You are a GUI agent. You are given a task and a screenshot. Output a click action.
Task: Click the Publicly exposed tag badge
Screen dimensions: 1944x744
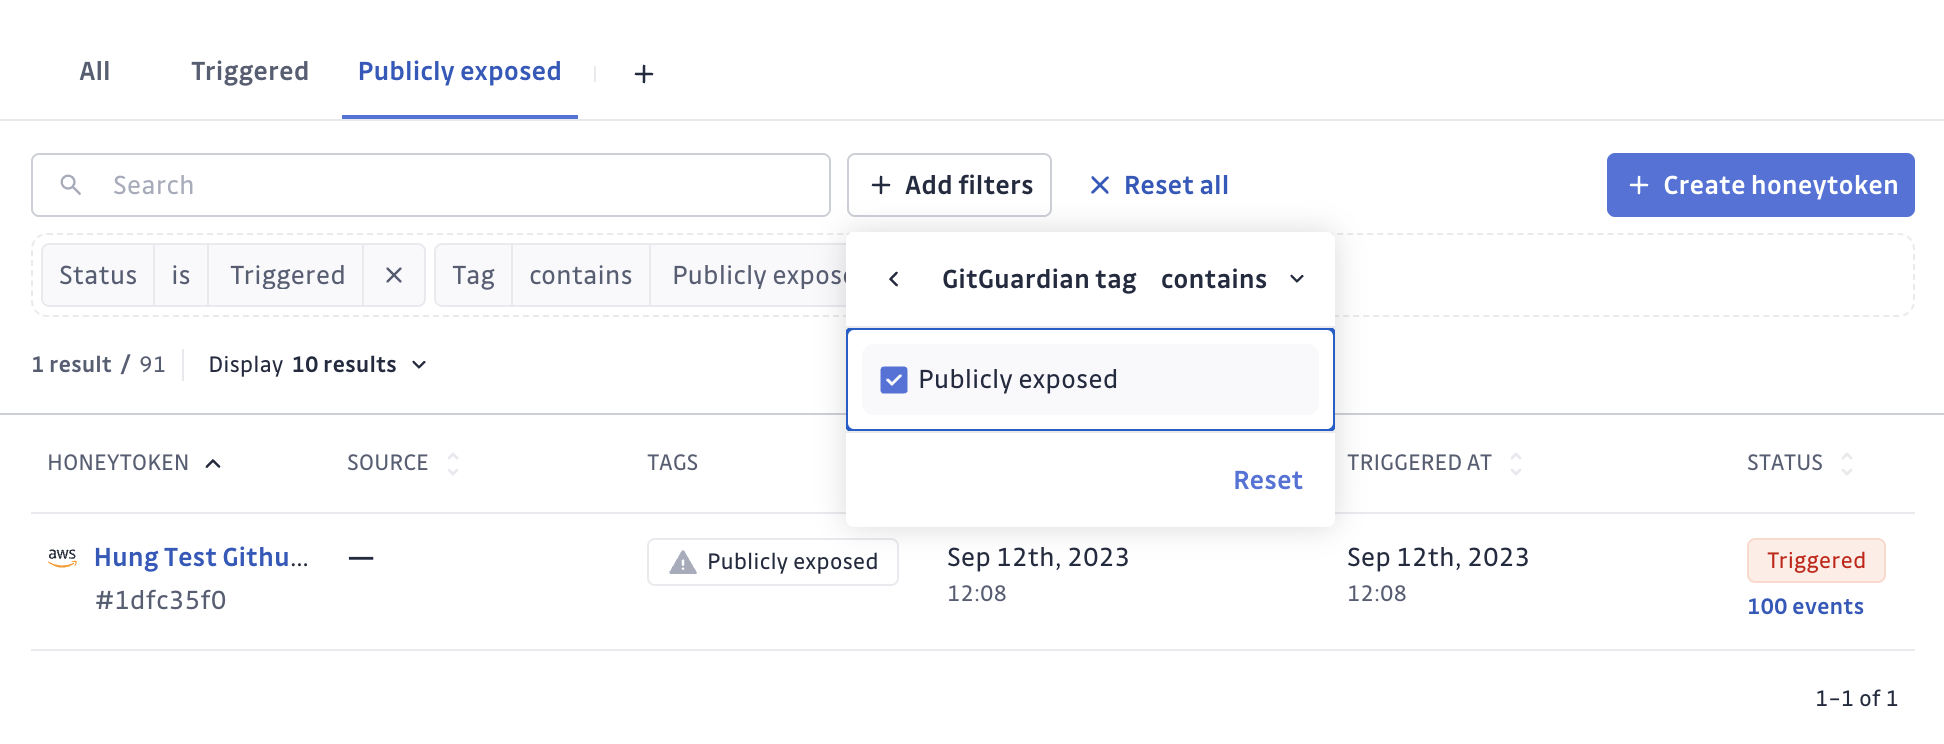[x=773, y=562]
